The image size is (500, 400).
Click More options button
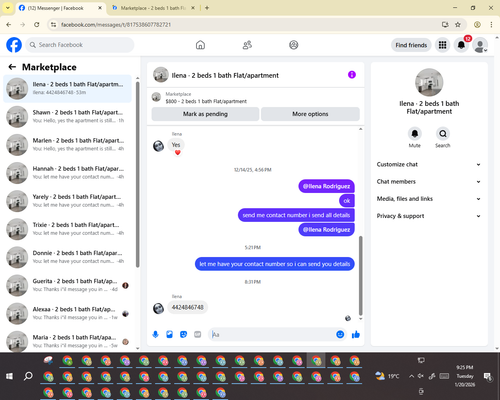310,114
